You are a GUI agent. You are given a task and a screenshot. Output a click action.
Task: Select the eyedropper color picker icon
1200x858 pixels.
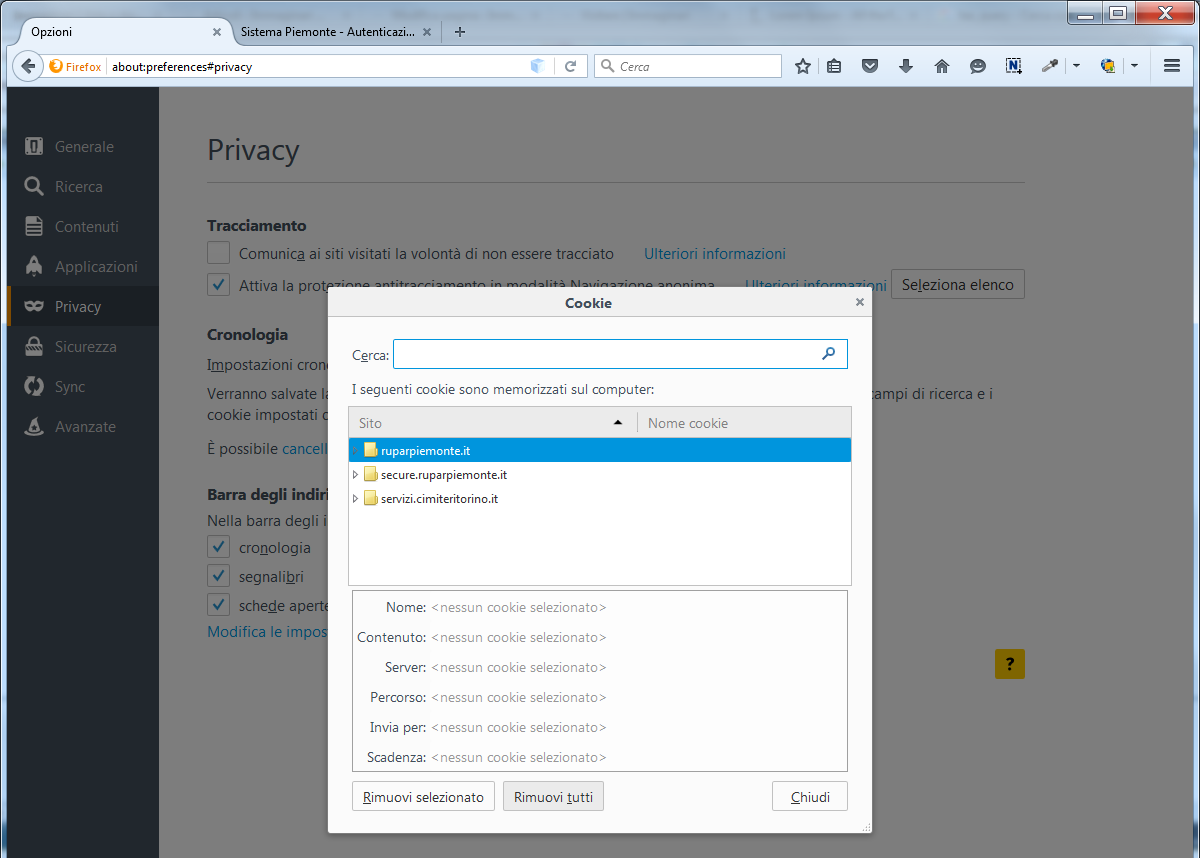[1049, 66]
